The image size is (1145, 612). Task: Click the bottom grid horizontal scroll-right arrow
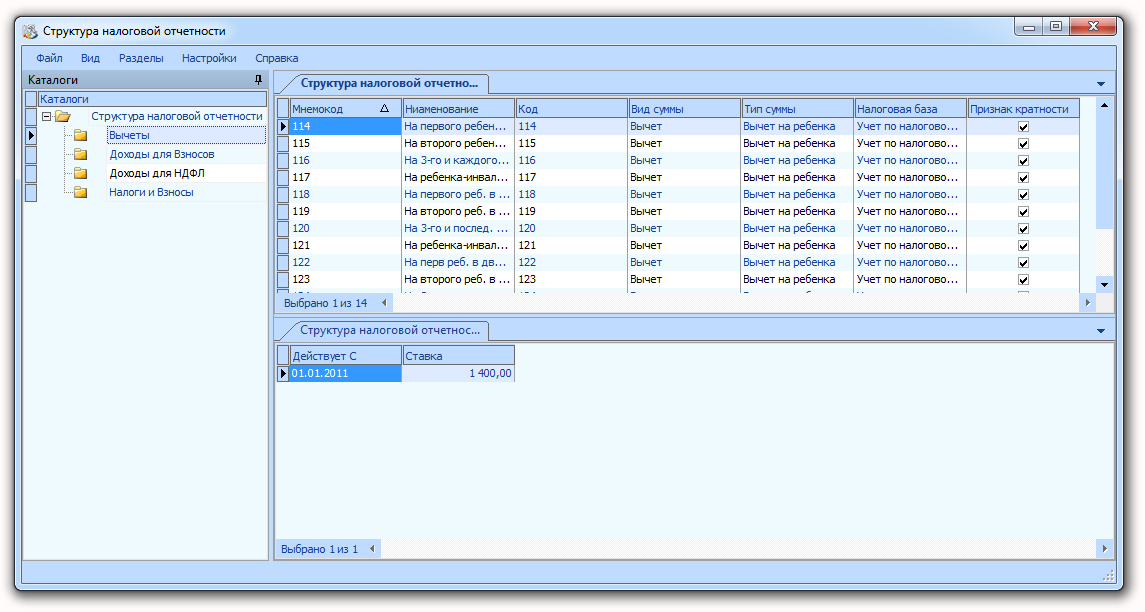click(1104, 548)
